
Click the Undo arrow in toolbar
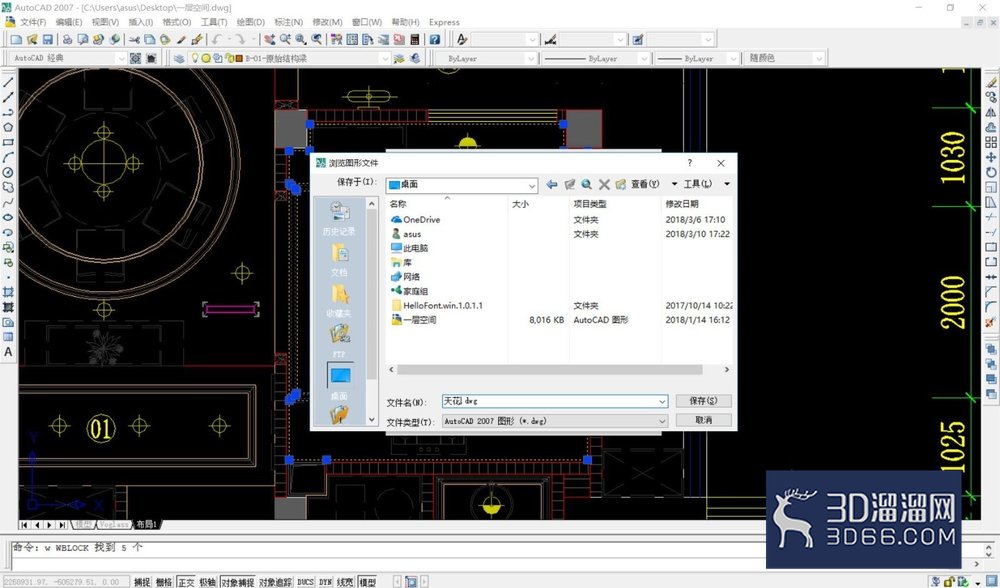tap(217, 40)
